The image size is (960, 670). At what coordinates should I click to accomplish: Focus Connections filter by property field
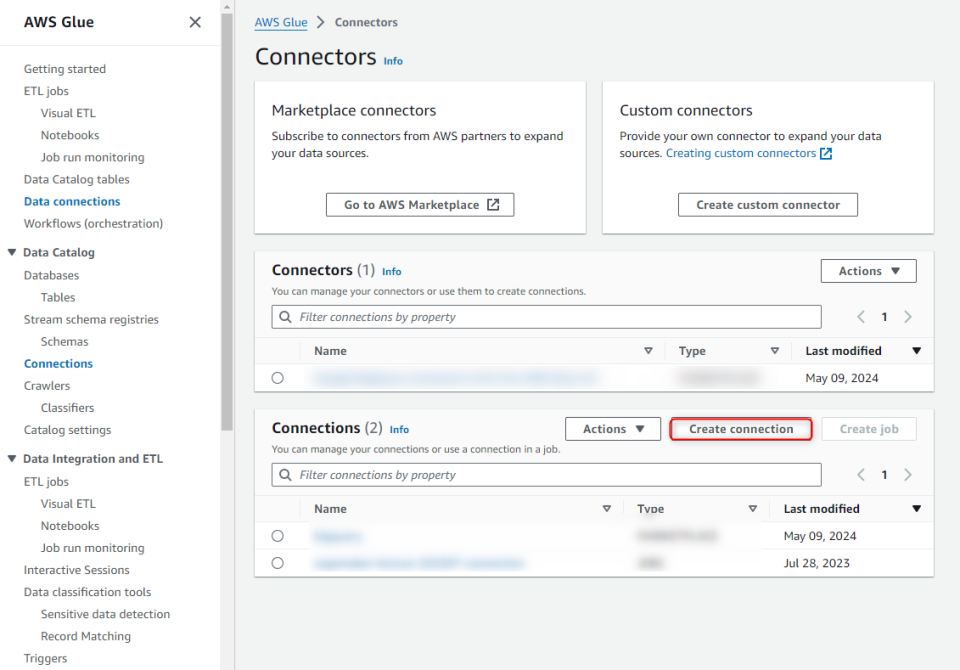pos(546,475)
